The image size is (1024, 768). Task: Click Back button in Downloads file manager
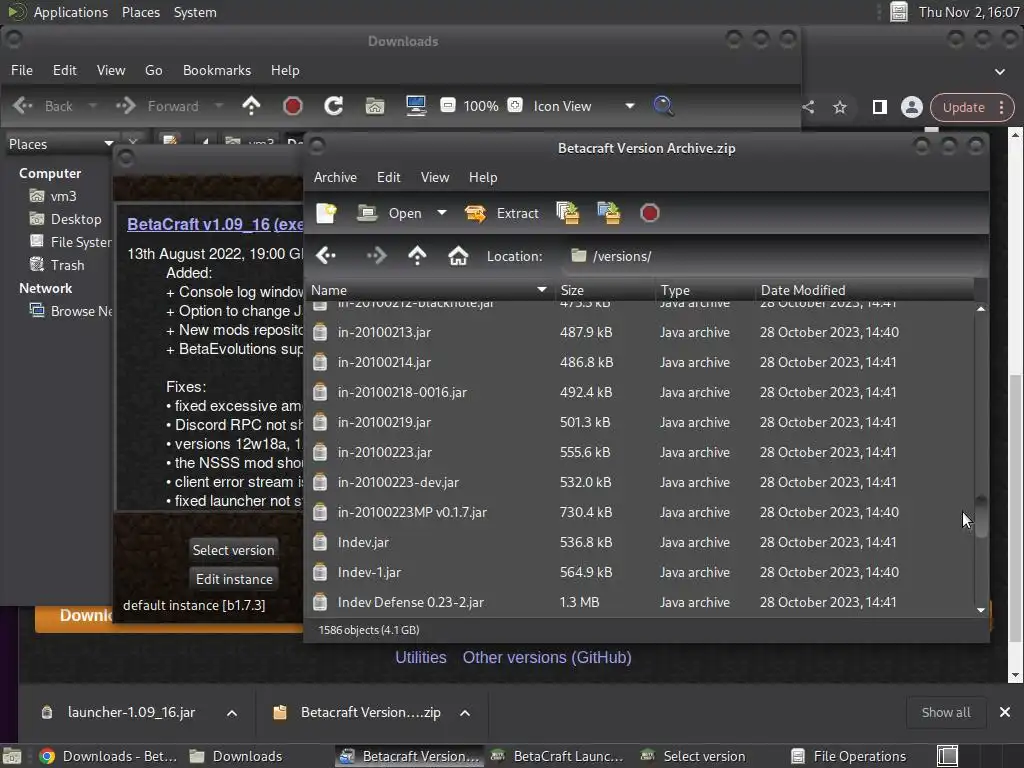click(x=42, y=106)
